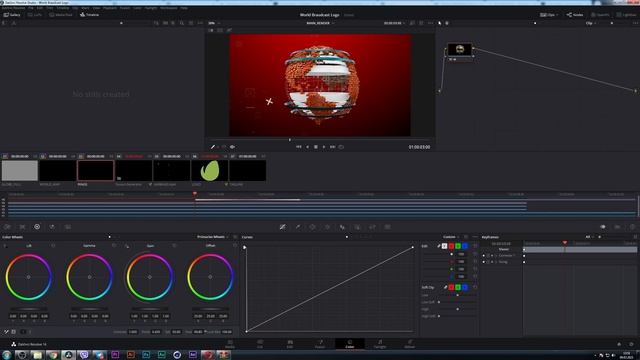Toggle the red Soft Clip channel

coord(451,287)
